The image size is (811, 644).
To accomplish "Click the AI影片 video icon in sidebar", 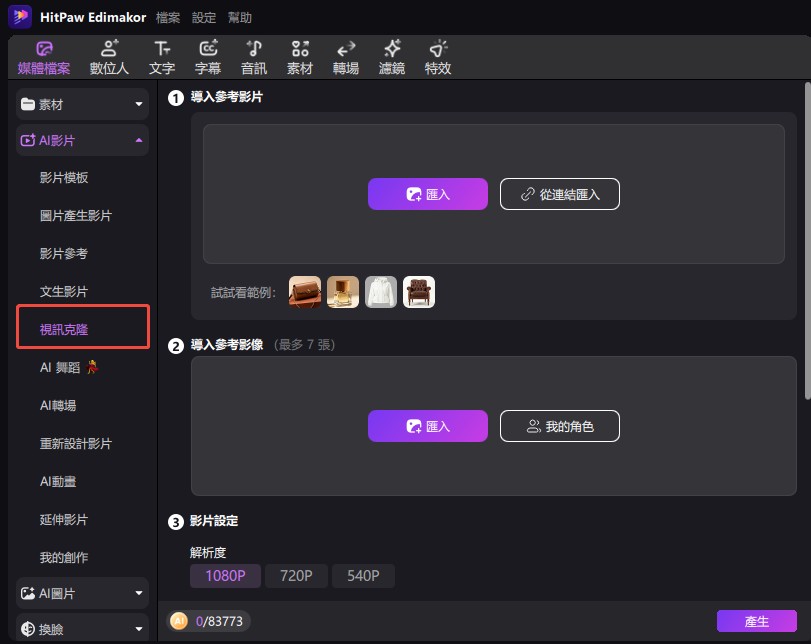I will tap(27, 140).
